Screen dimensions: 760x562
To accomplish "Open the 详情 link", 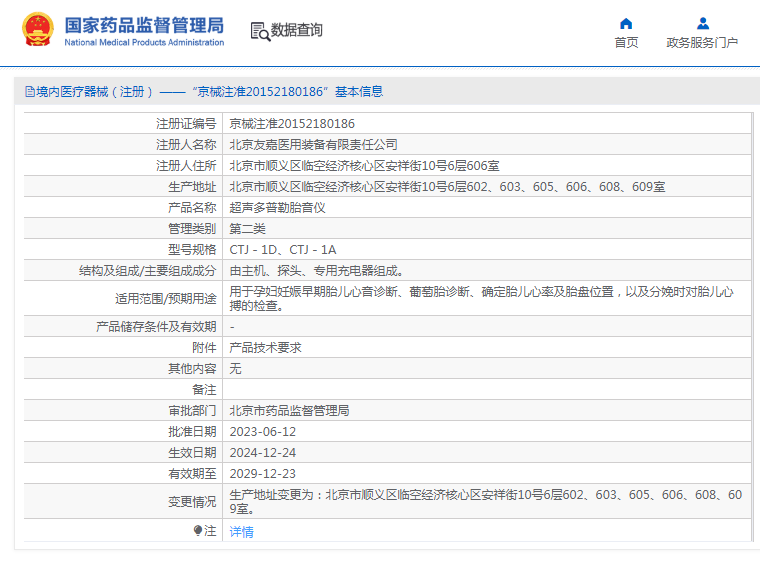I will (x=241, y=532).
